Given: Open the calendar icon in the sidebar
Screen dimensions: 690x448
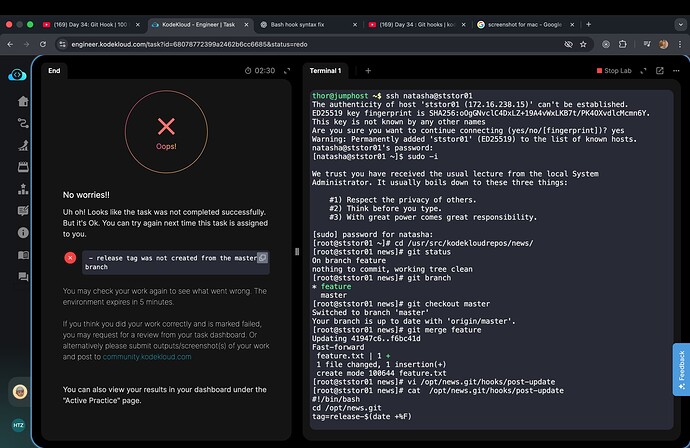Looking at the screenshot, I should tap(23, 167).
